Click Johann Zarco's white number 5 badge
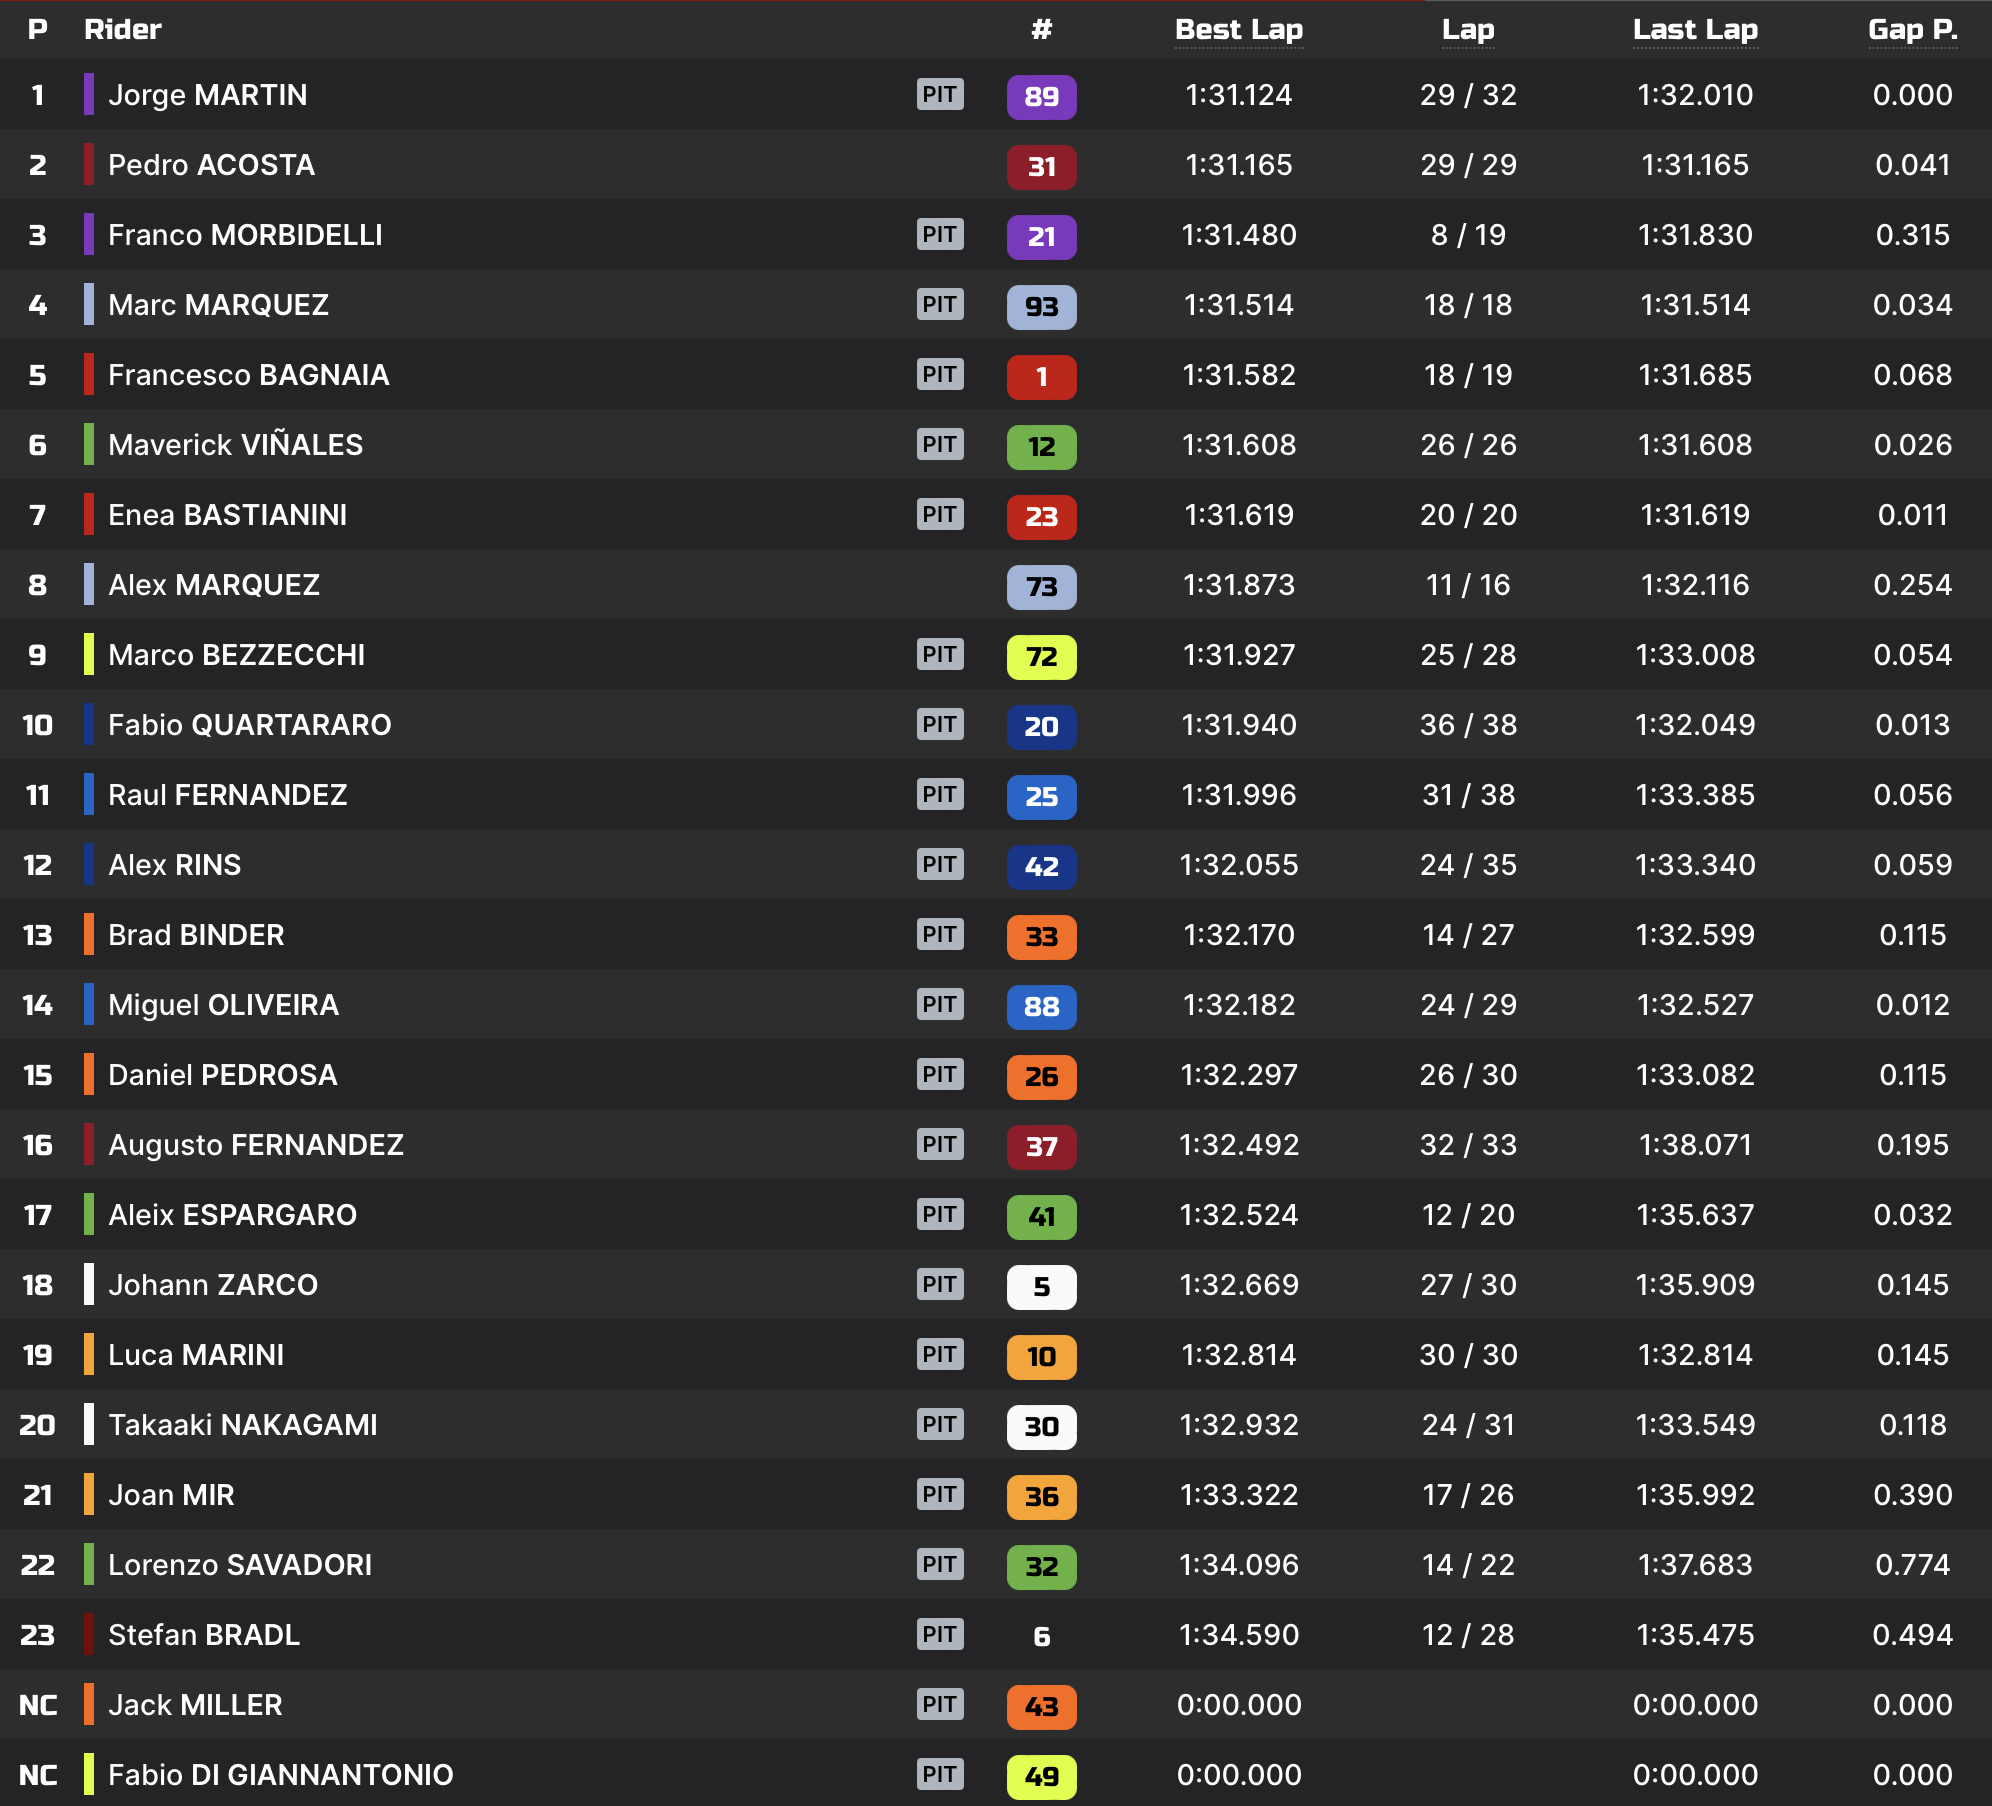Screen dimensions: 1992x1806 coord(1041,1287)
